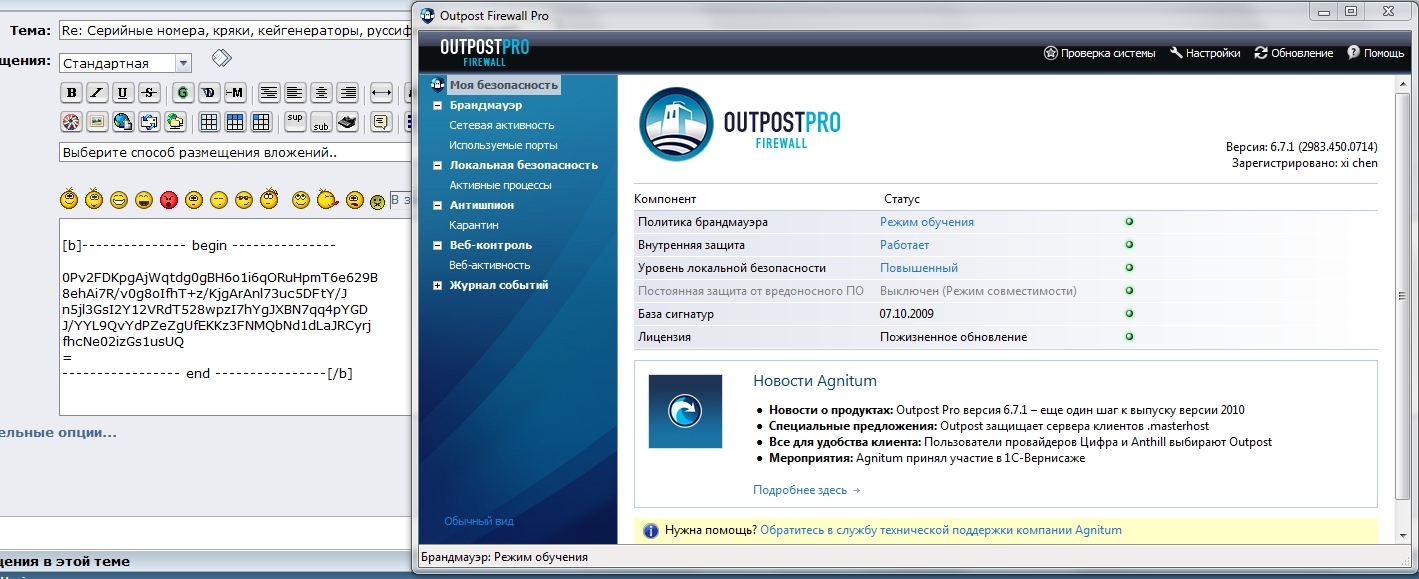Collapse the Брандмауэр tree section

(437, 105)
